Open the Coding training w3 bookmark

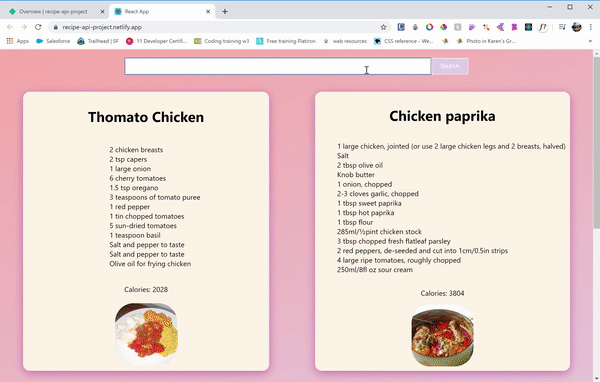[222, 41]
